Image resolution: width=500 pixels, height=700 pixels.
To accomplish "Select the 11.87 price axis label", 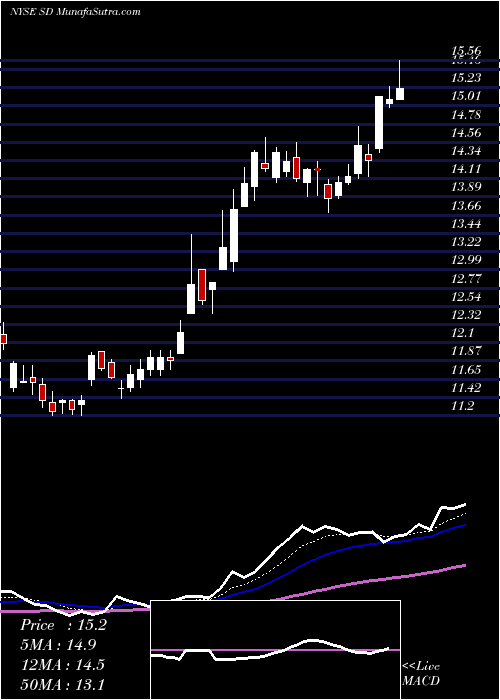I will pyautogui.click(x=466, y=351).
